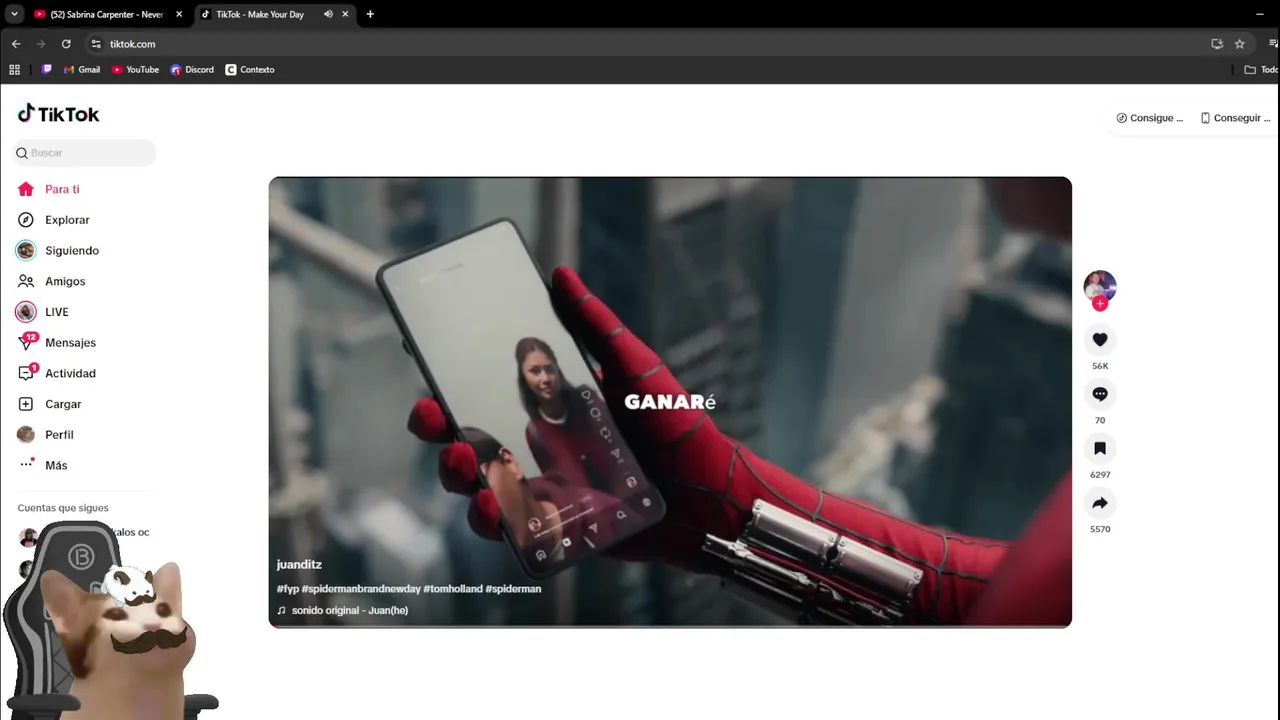The width and height of the screenshot is (1280, 720).
Task: Open the YouTube bookmark
Action: (135, 70)
